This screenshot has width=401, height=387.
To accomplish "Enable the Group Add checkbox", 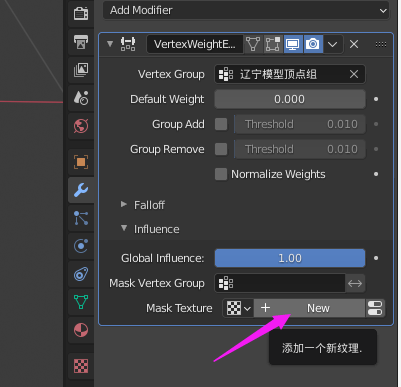I will coord(221,124).
